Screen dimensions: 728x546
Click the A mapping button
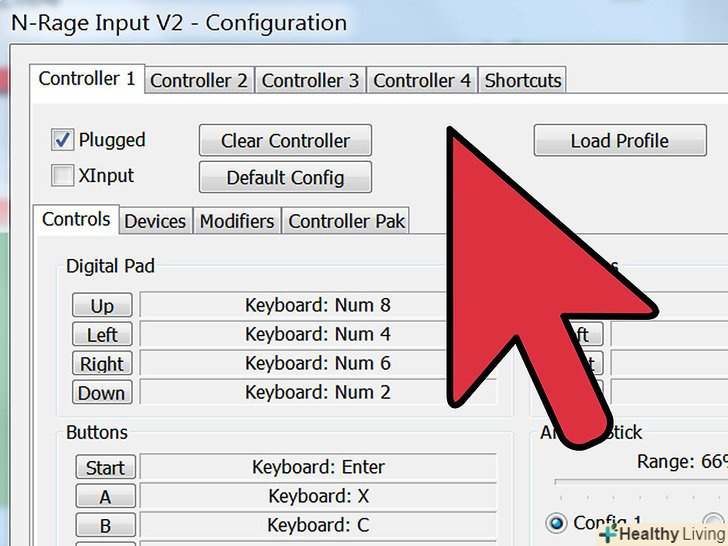click(x=105, y=496)
